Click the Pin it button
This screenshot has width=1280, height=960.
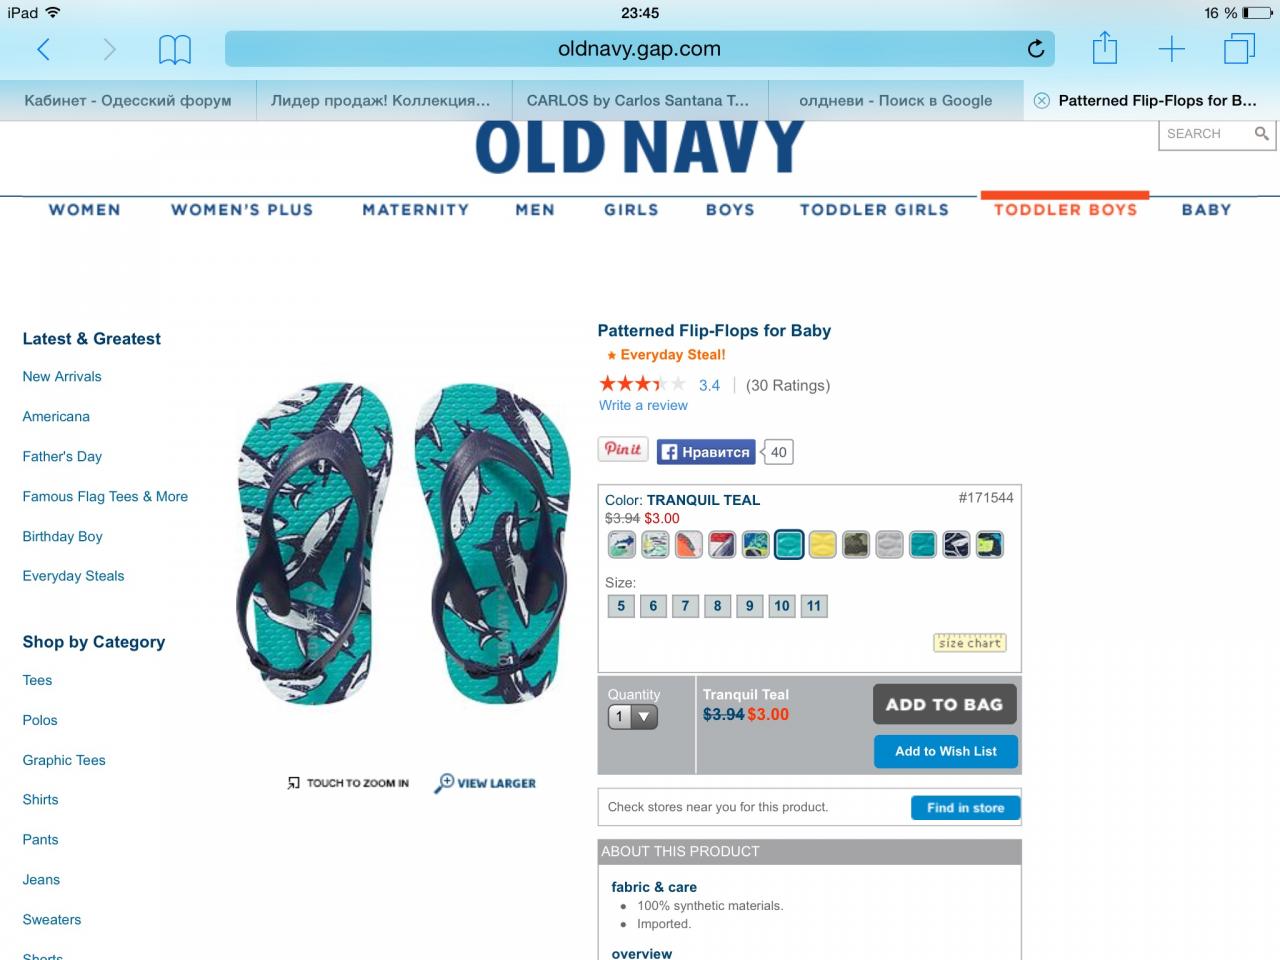coord(623,450)
